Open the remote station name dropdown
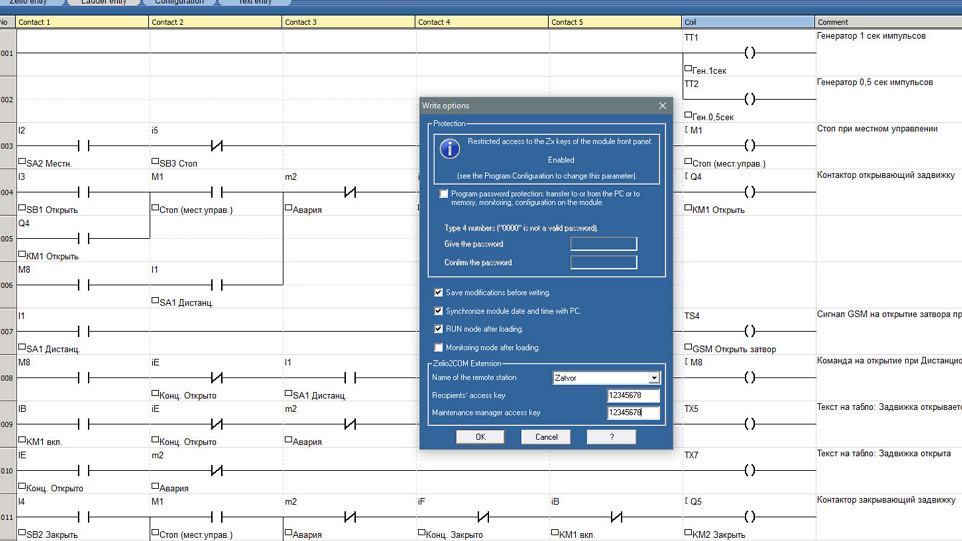962x541 pixels. (x=654, y=378)
